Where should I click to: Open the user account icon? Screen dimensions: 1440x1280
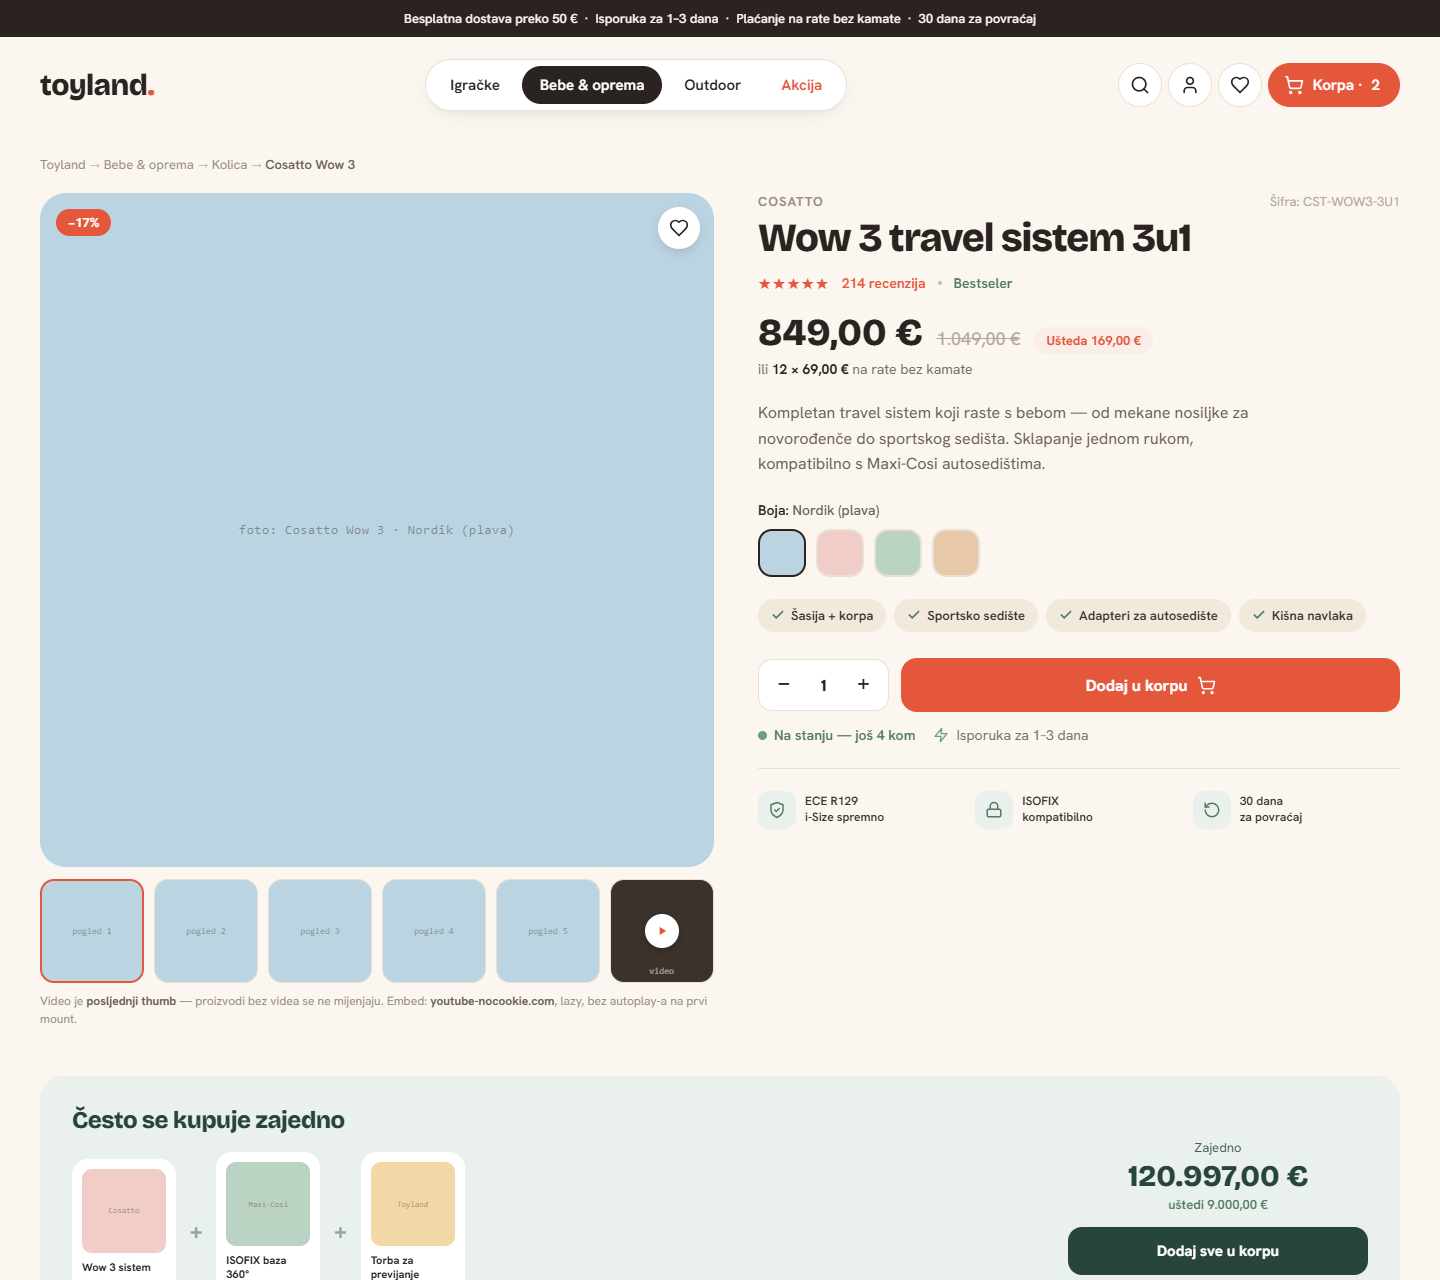[1190, 85]
